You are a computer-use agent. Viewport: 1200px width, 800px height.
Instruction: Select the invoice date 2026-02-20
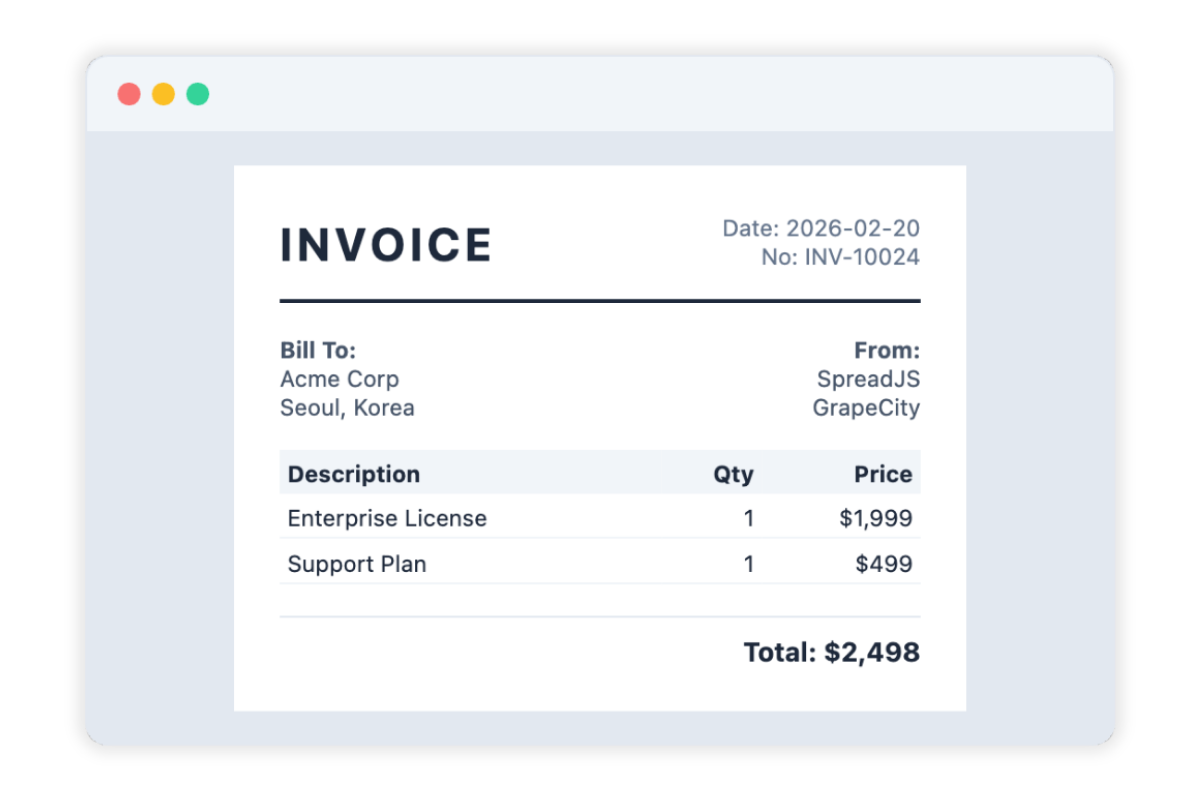click(x=853, y=229)
